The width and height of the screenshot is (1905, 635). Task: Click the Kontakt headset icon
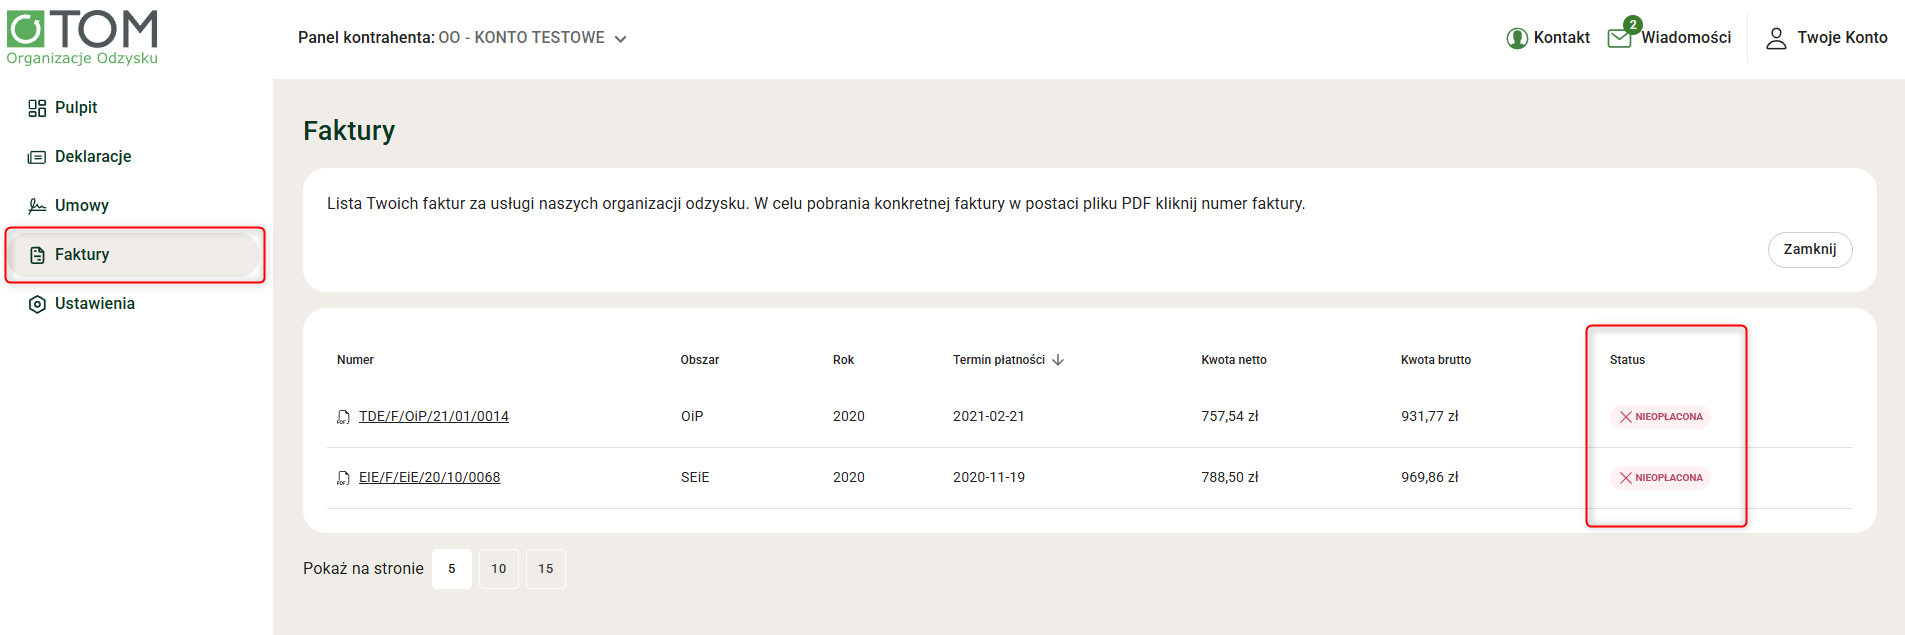pos(1517,38)
